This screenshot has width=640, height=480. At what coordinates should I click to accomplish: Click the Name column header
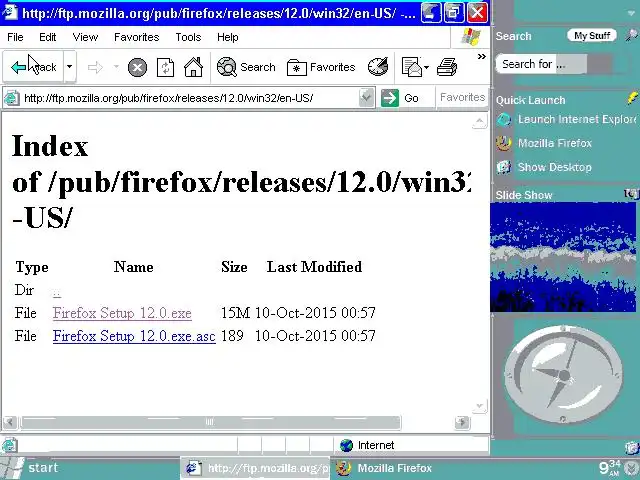tap(133, 267)
